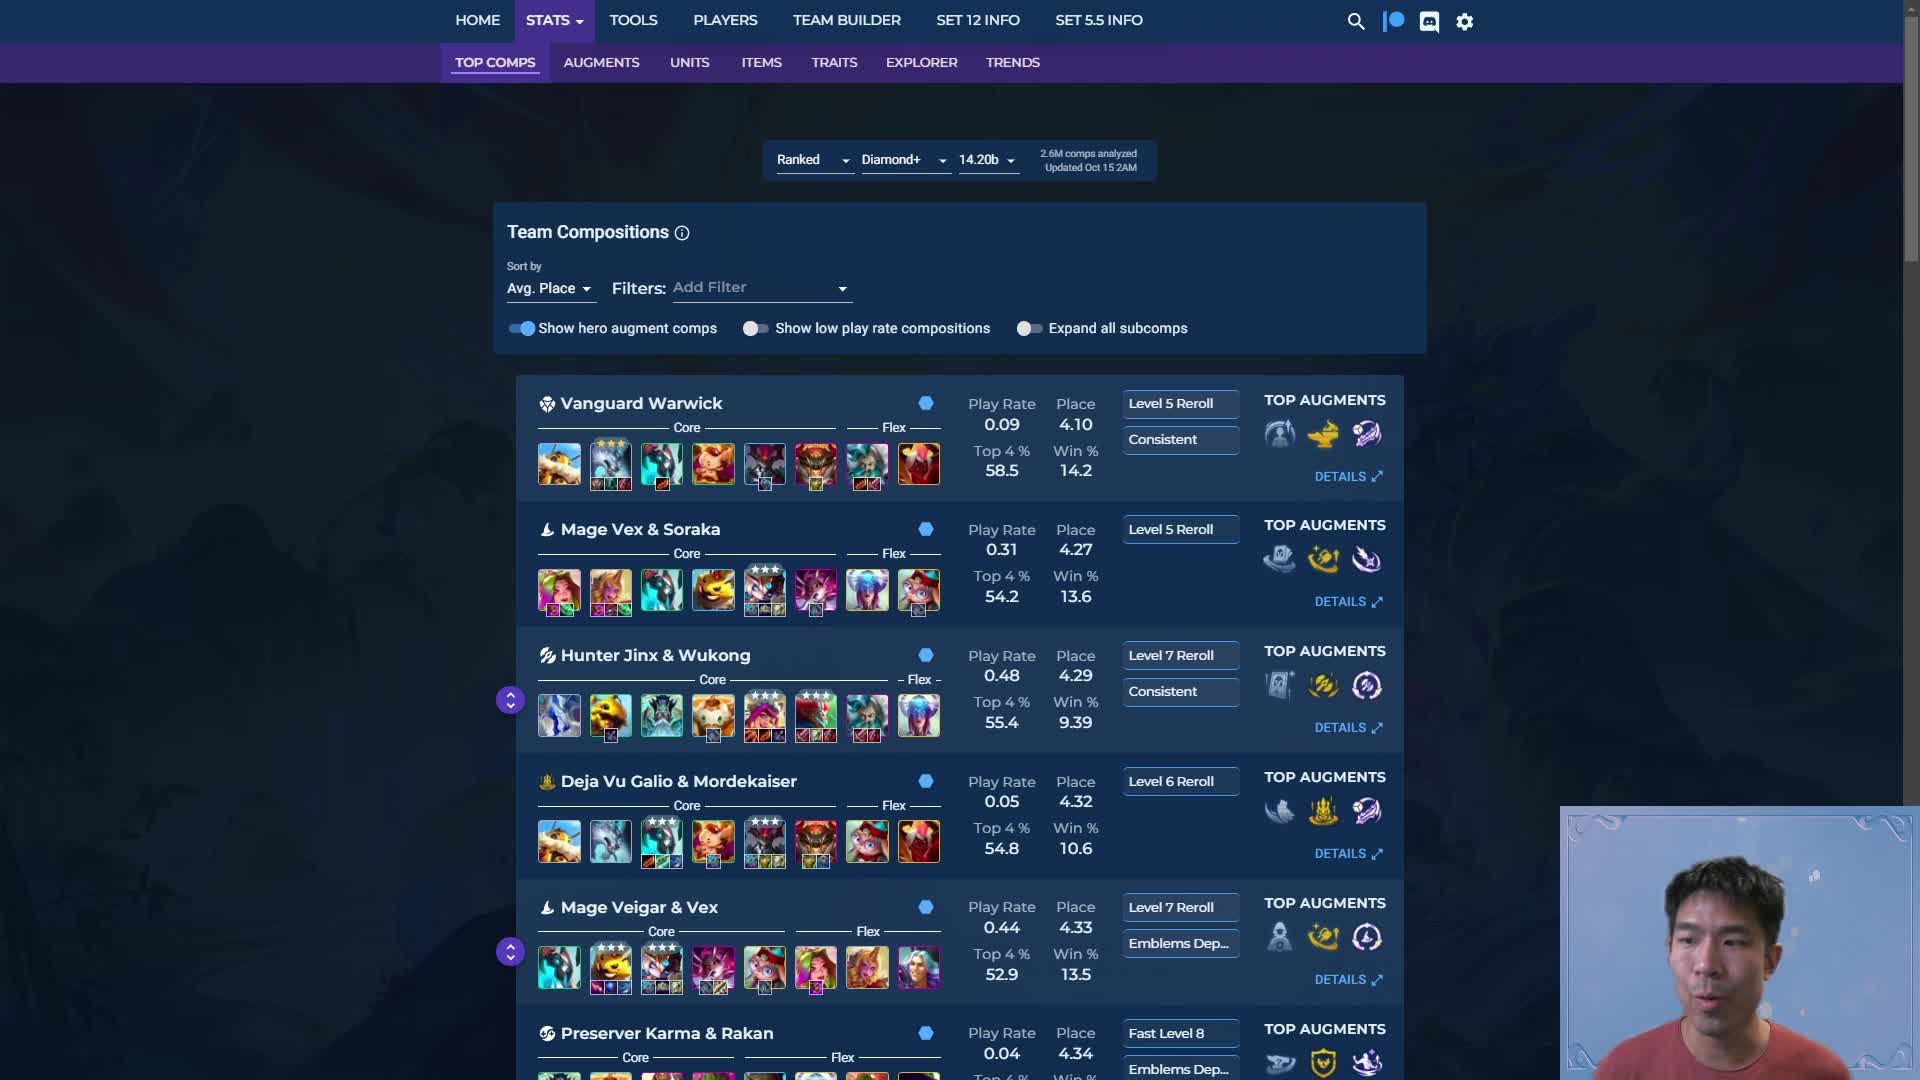Select first top augment of Mage Vex & Soraka

click(x=1279, y=559)
